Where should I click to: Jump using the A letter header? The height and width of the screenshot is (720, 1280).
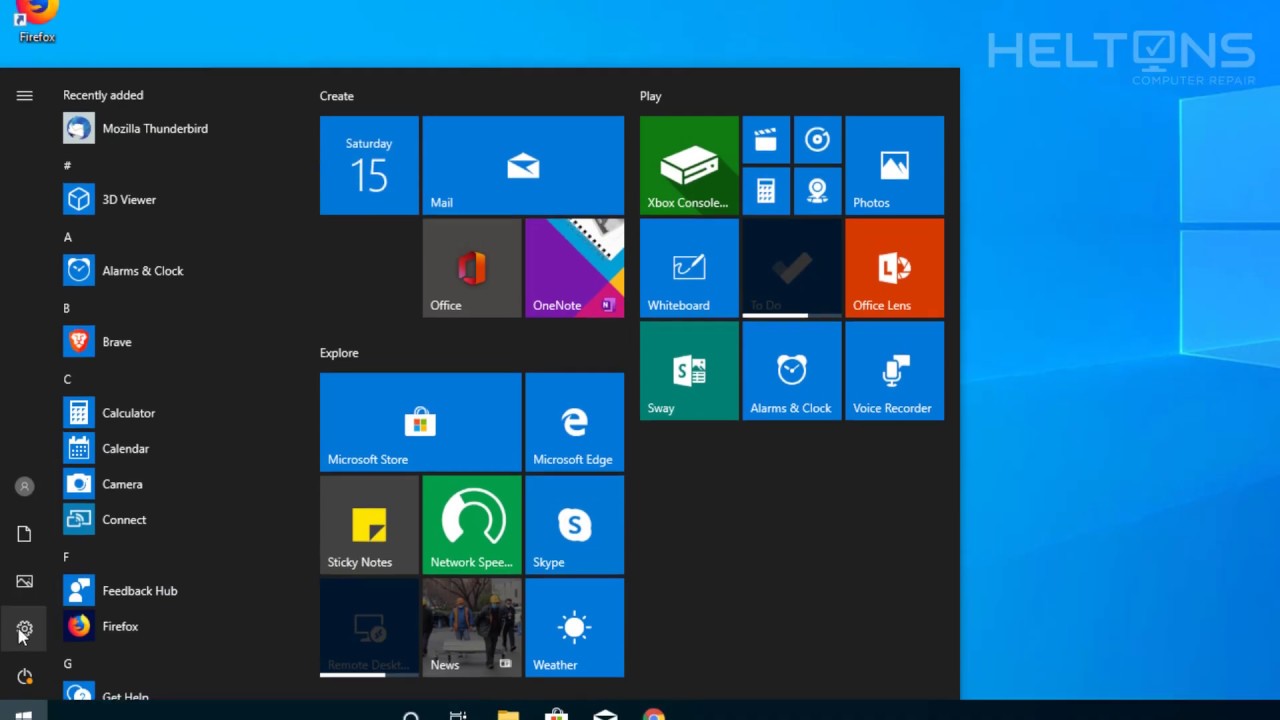coord(67,237)
